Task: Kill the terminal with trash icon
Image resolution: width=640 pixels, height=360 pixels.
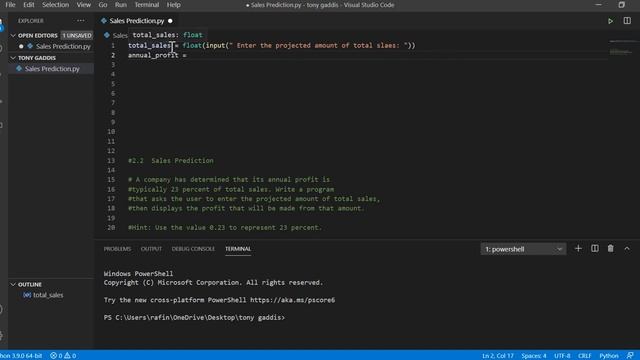Action: (611, 249)
